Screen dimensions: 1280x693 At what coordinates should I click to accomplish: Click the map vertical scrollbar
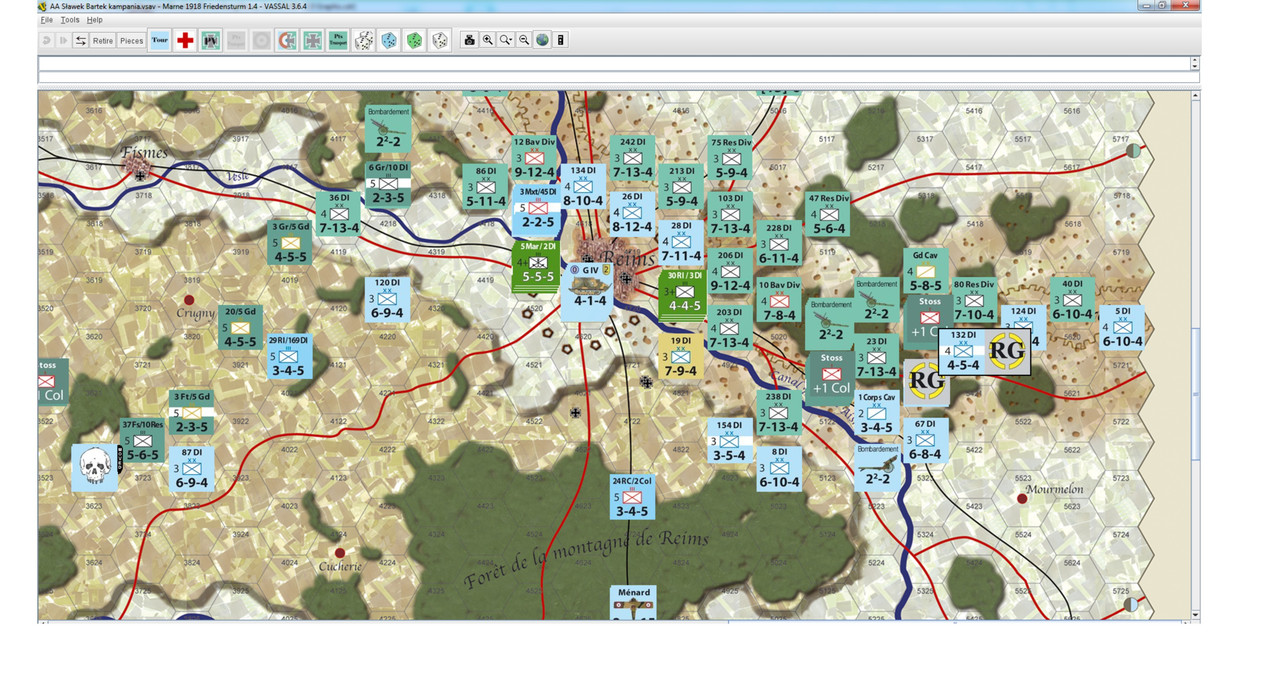coord(1196,355)
